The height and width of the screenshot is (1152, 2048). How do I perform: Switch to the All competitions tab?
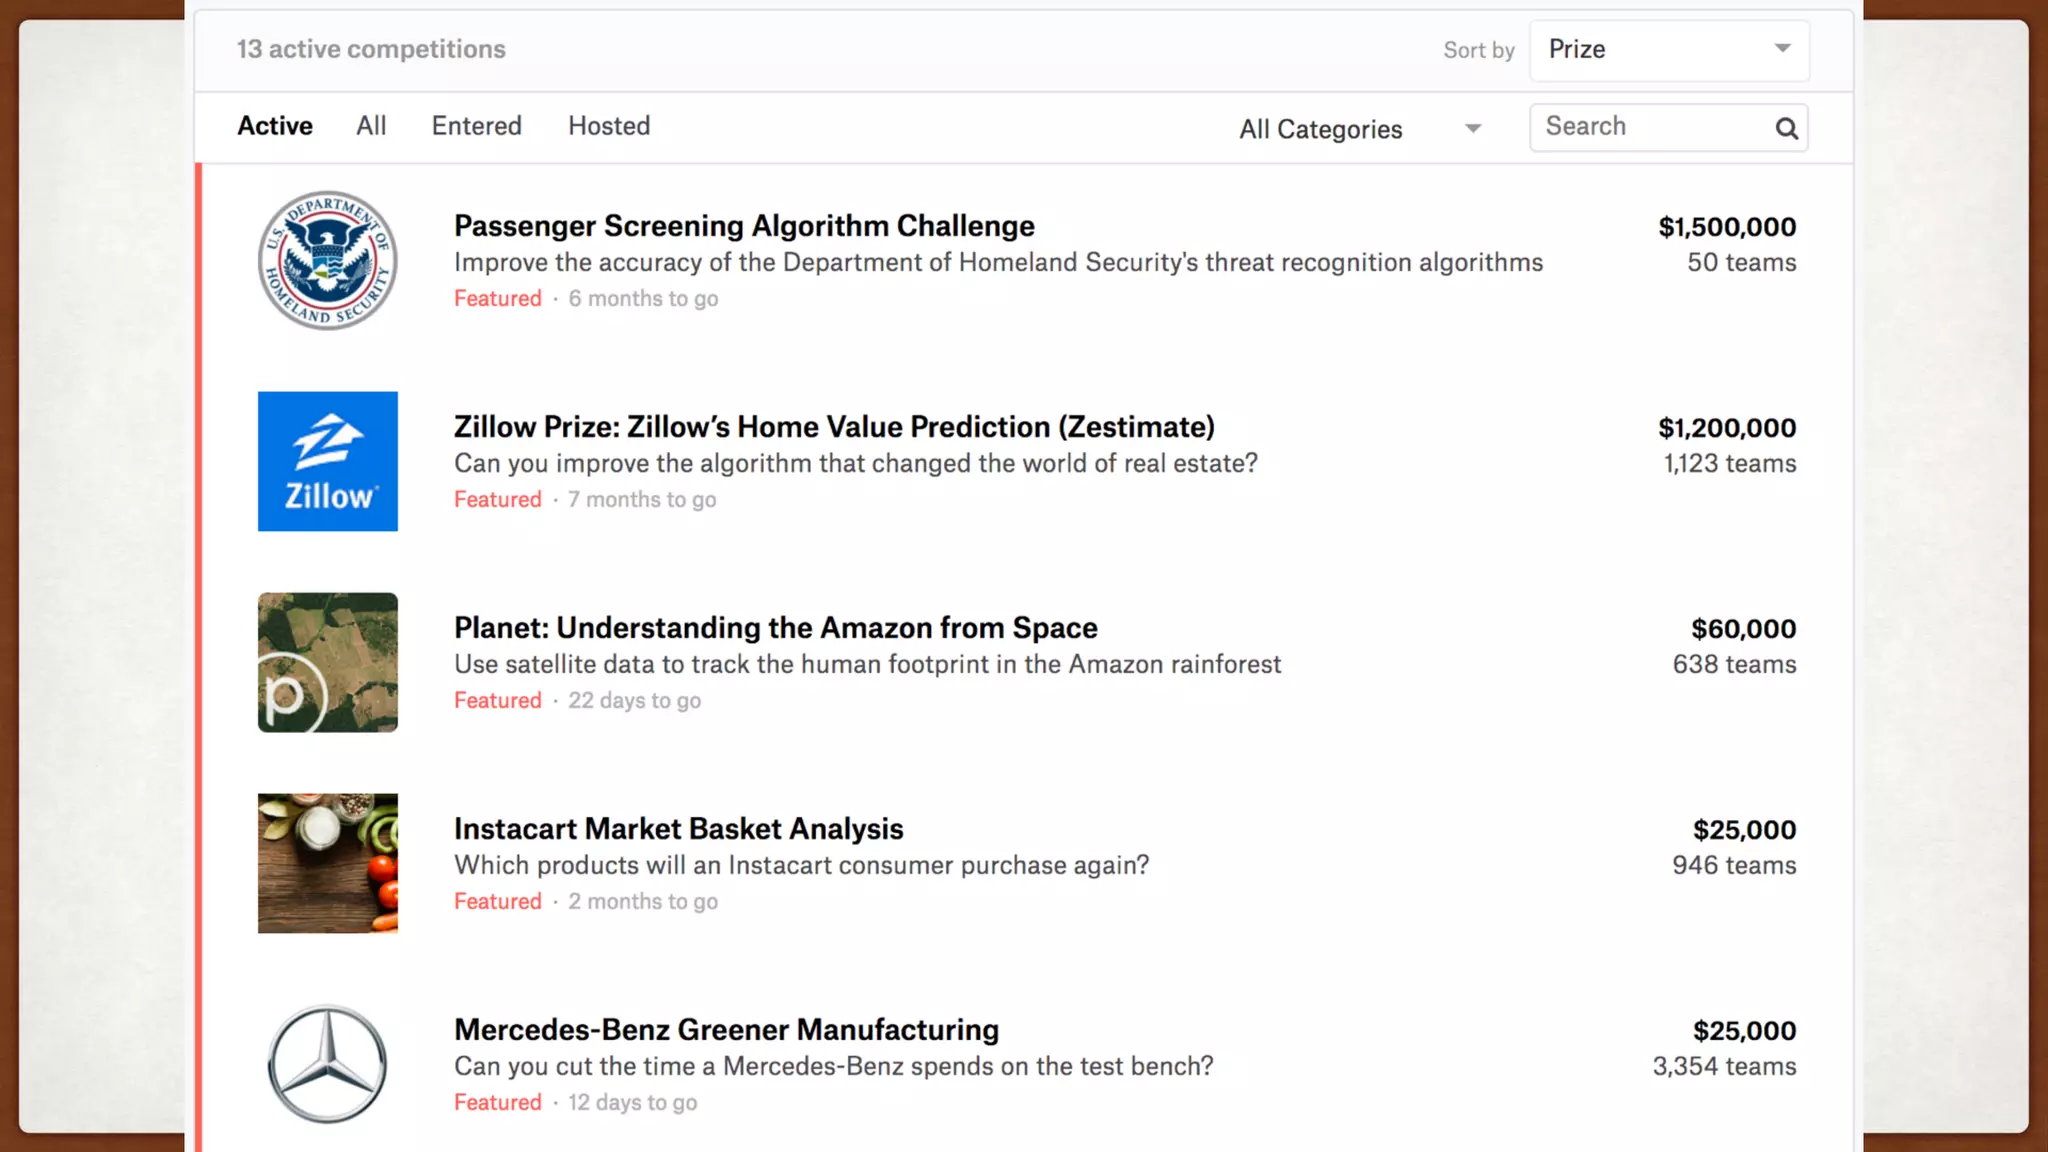(371, 126)
